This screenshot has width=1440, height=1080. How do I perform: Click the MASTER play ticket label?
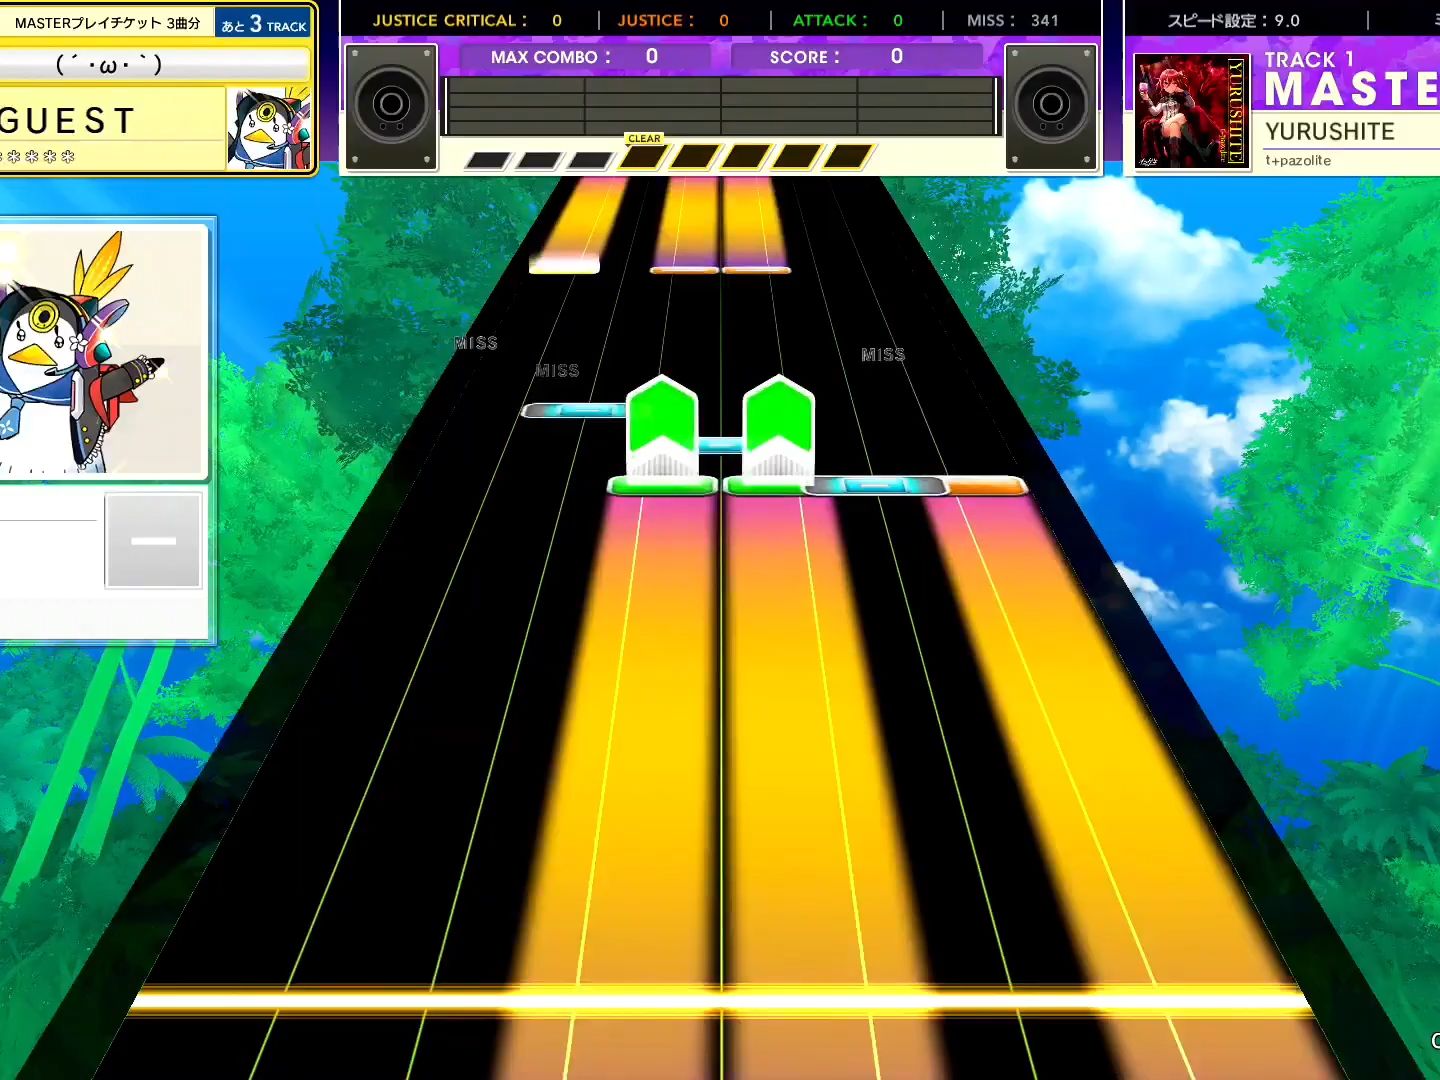point(107,23)
